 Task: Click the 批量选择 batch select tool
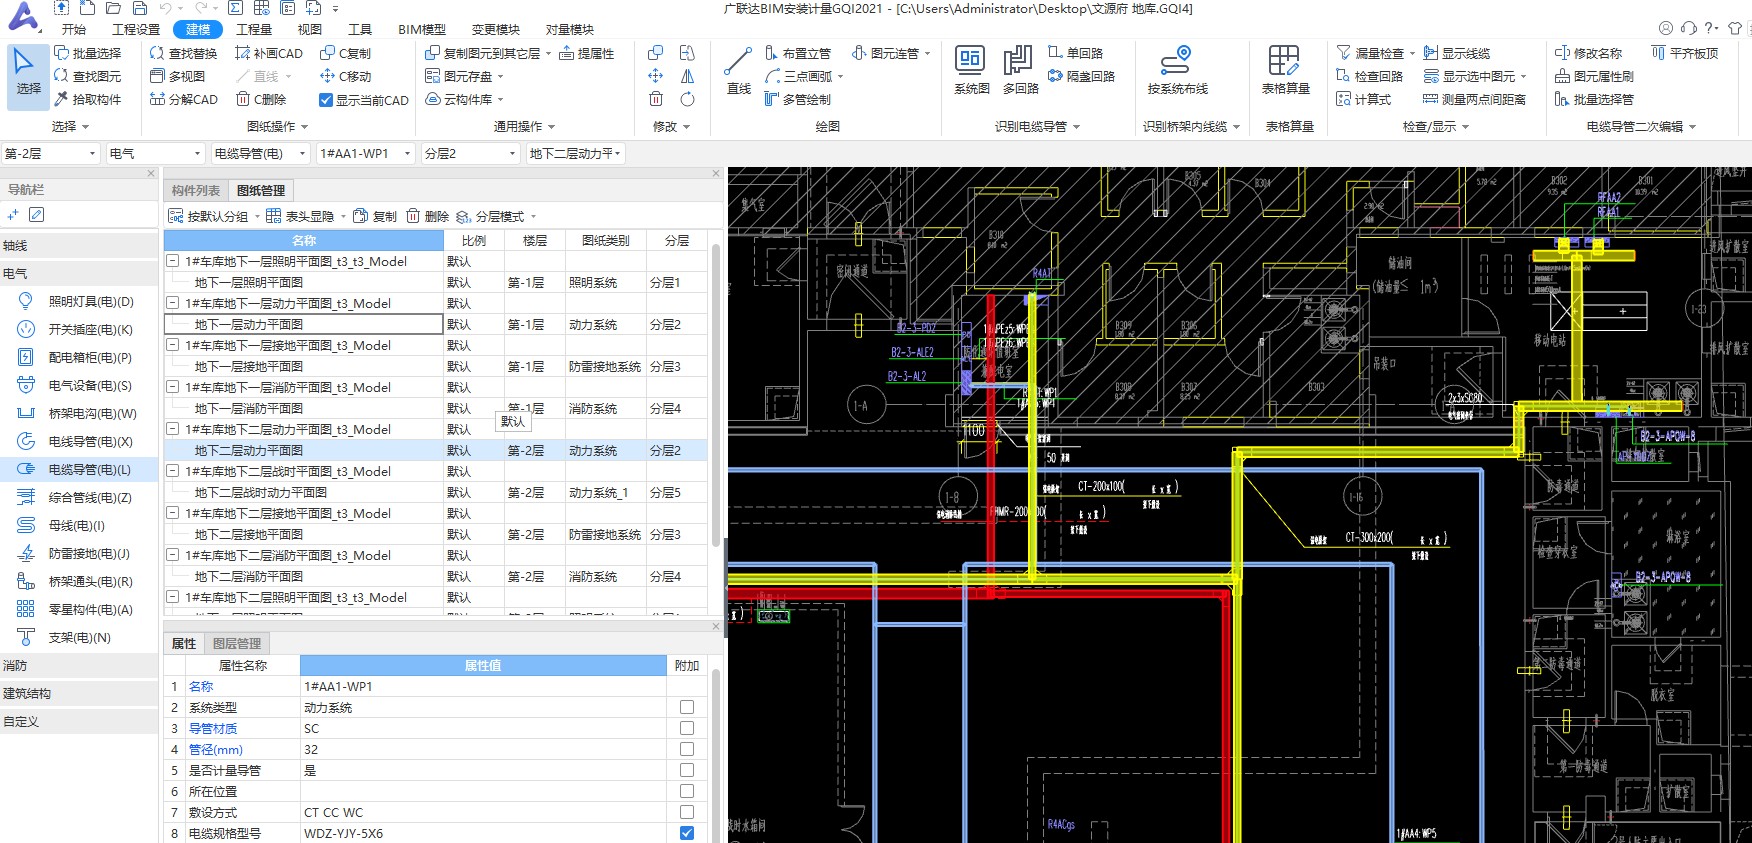88,53
